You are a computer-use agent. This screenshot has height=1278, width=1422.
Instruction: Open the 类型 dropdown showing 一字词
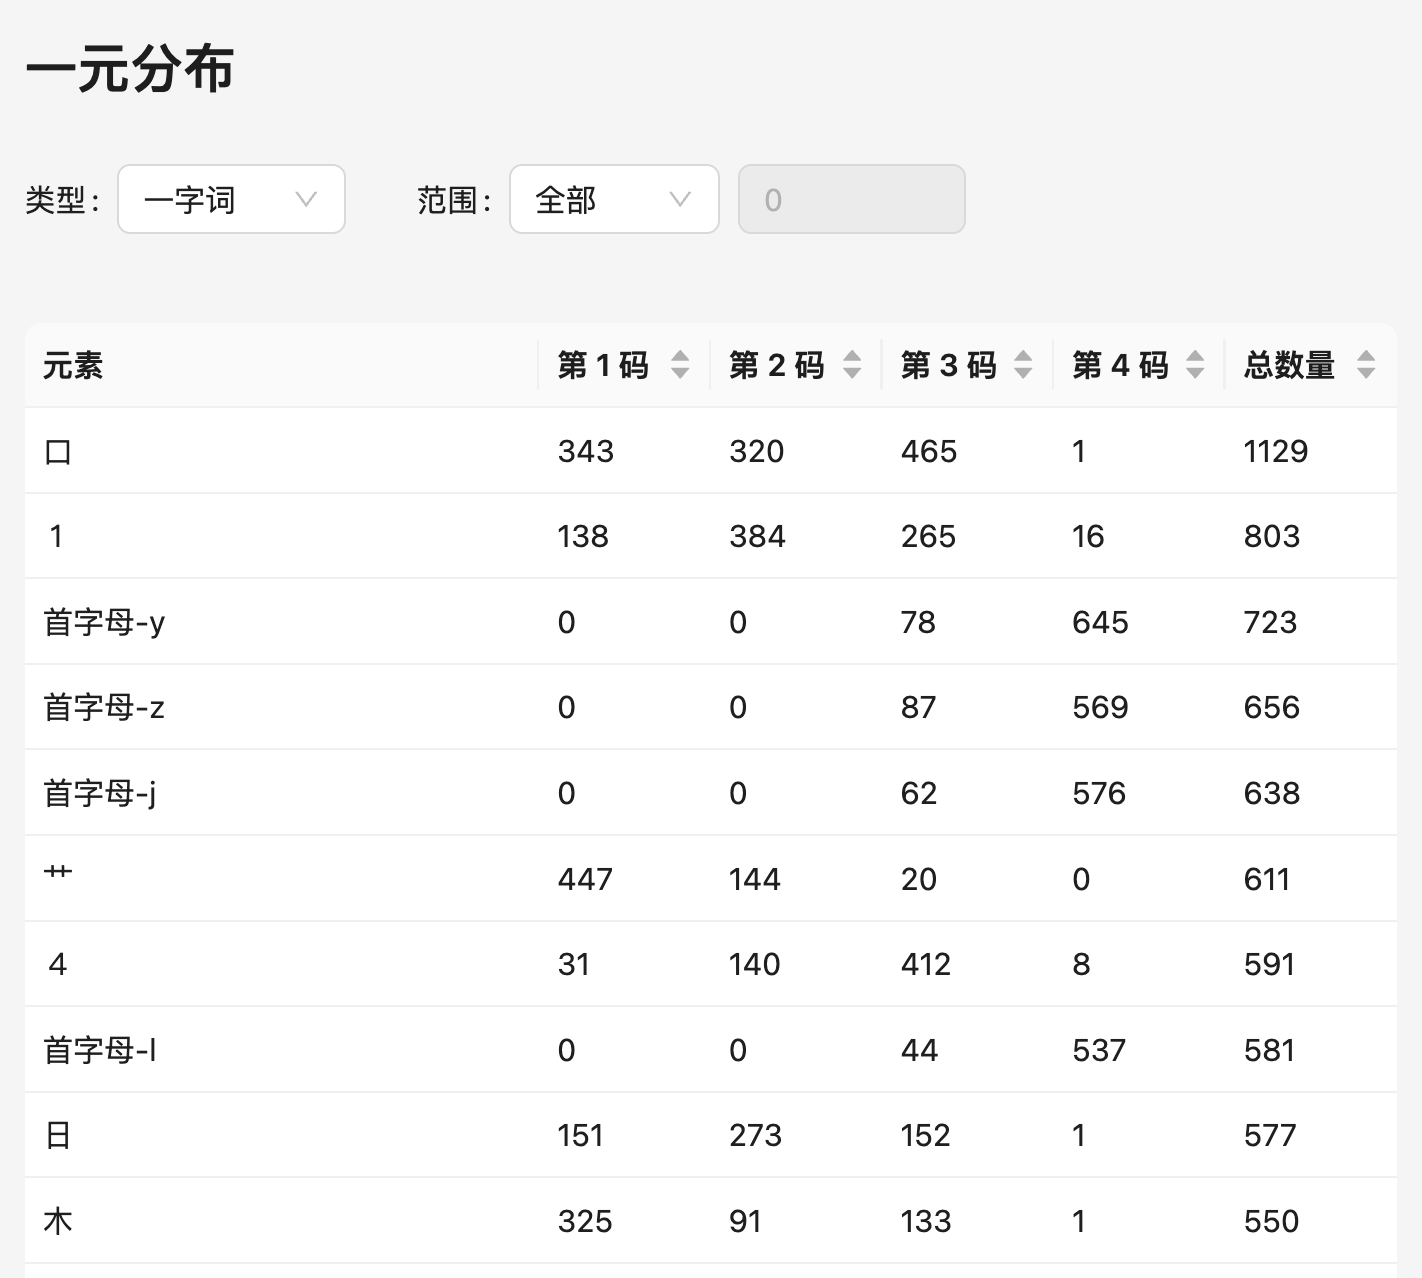pyautogui.click(x=230, y=200)
